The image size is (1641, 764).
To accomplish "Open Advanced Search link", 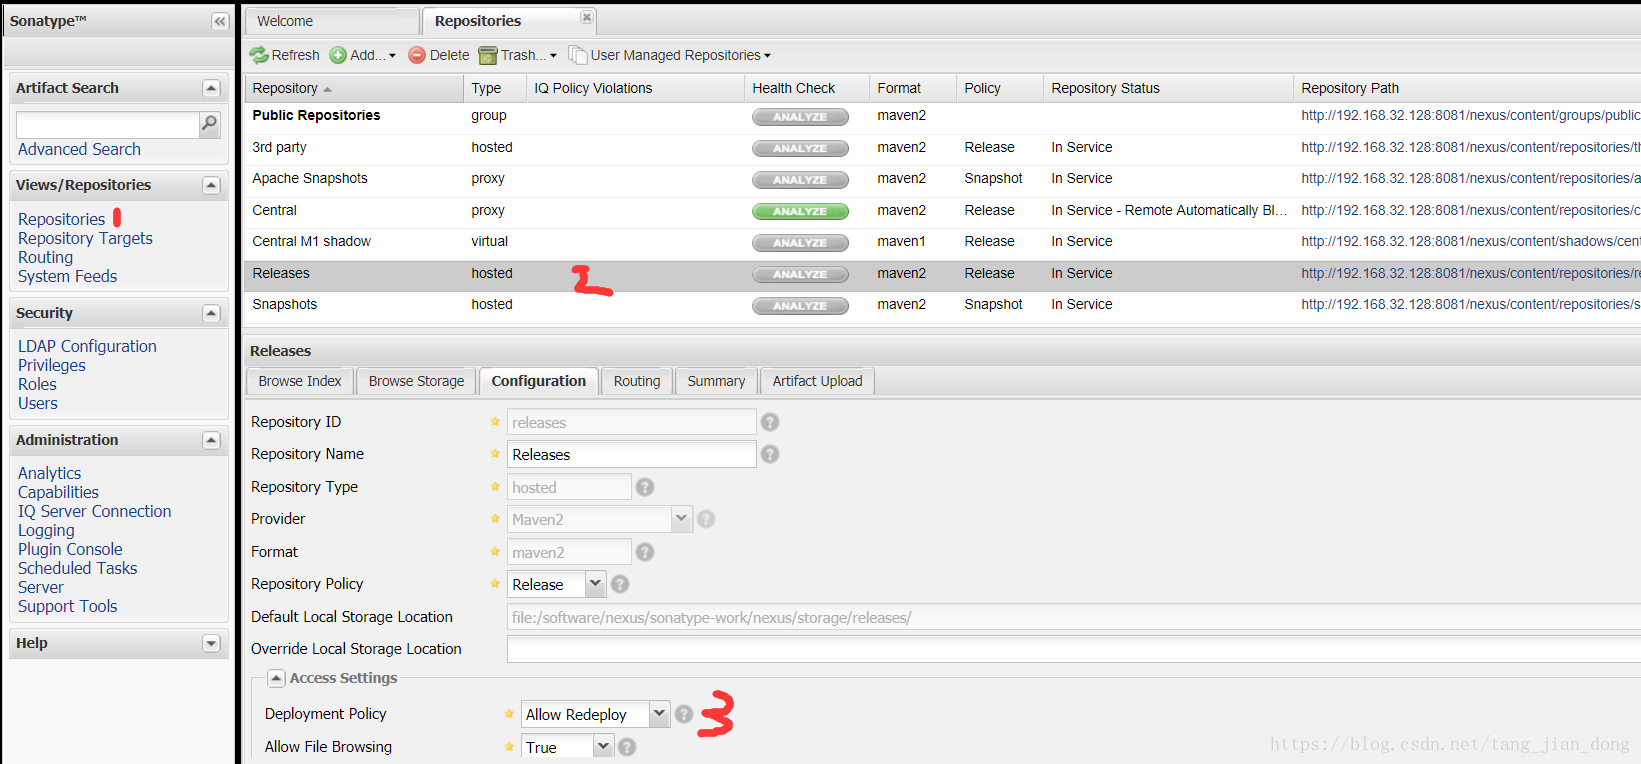I will [79, 149].
